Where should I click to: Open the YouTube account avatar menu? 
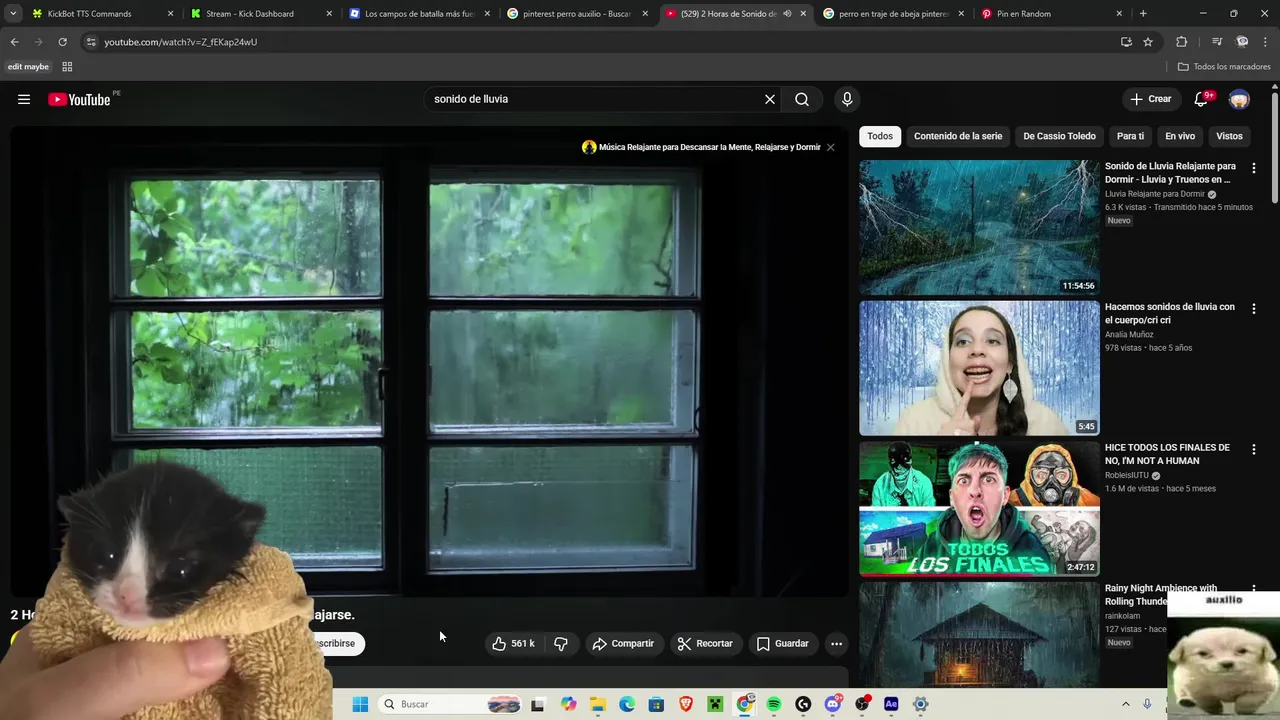[x=1239, y=99]
